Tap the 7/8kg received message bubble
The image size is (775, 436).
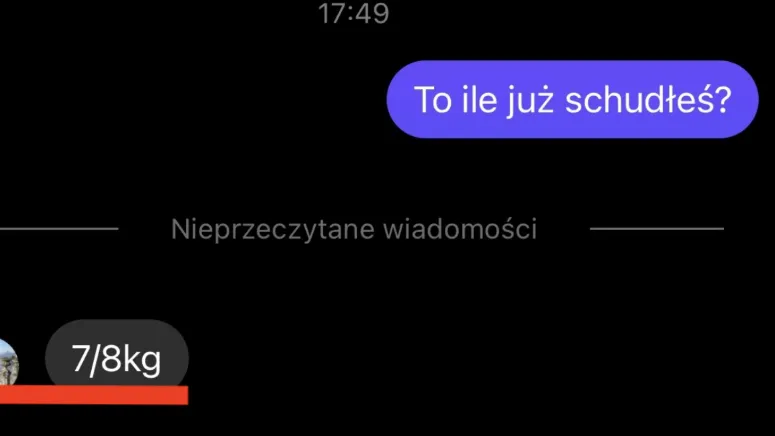pos(117,356)
